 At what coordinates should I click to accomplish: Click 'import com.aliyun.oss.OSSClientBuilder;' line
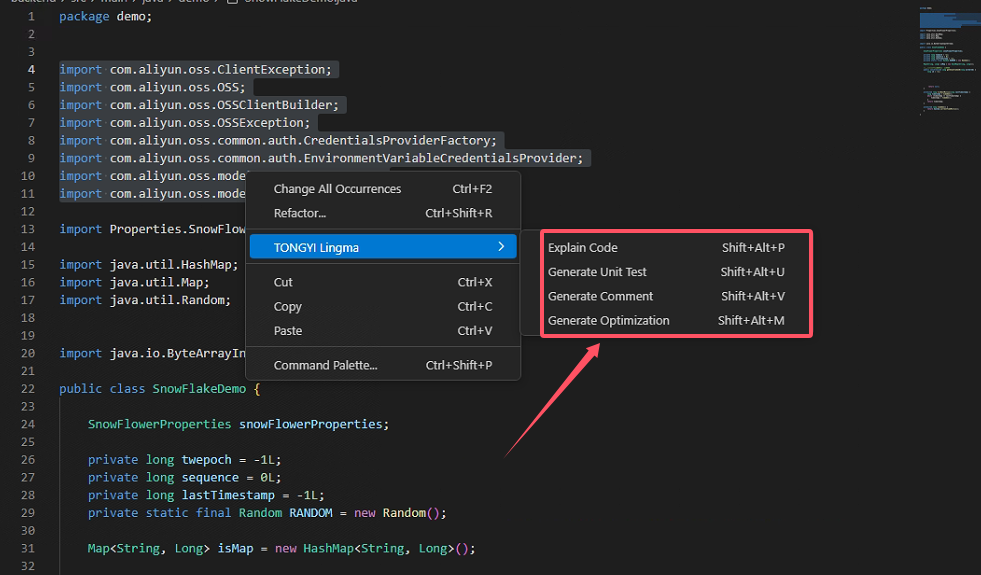(x=199, y=104)
